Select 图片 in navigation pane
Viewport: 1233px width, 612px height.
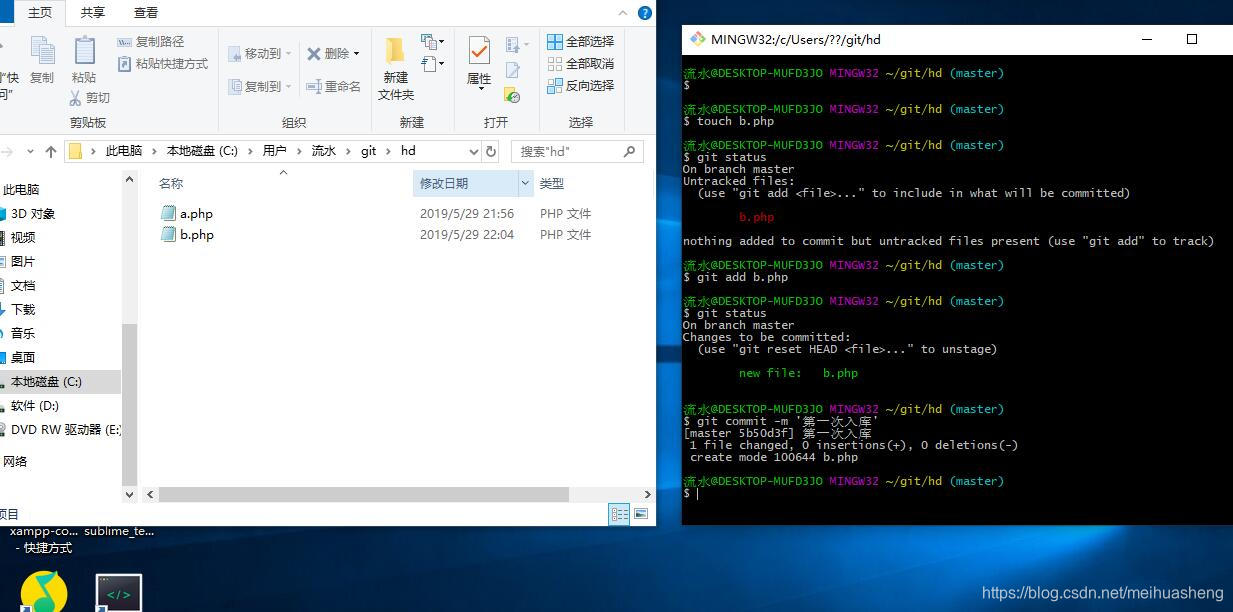point(23,261)
